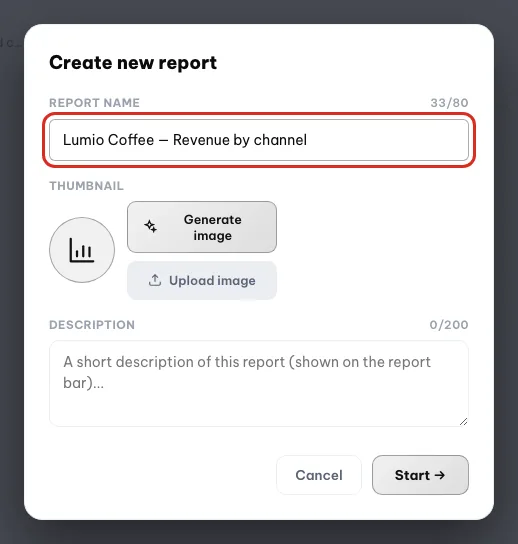Click the "Create new report" heading

click(x=133, y=63)
